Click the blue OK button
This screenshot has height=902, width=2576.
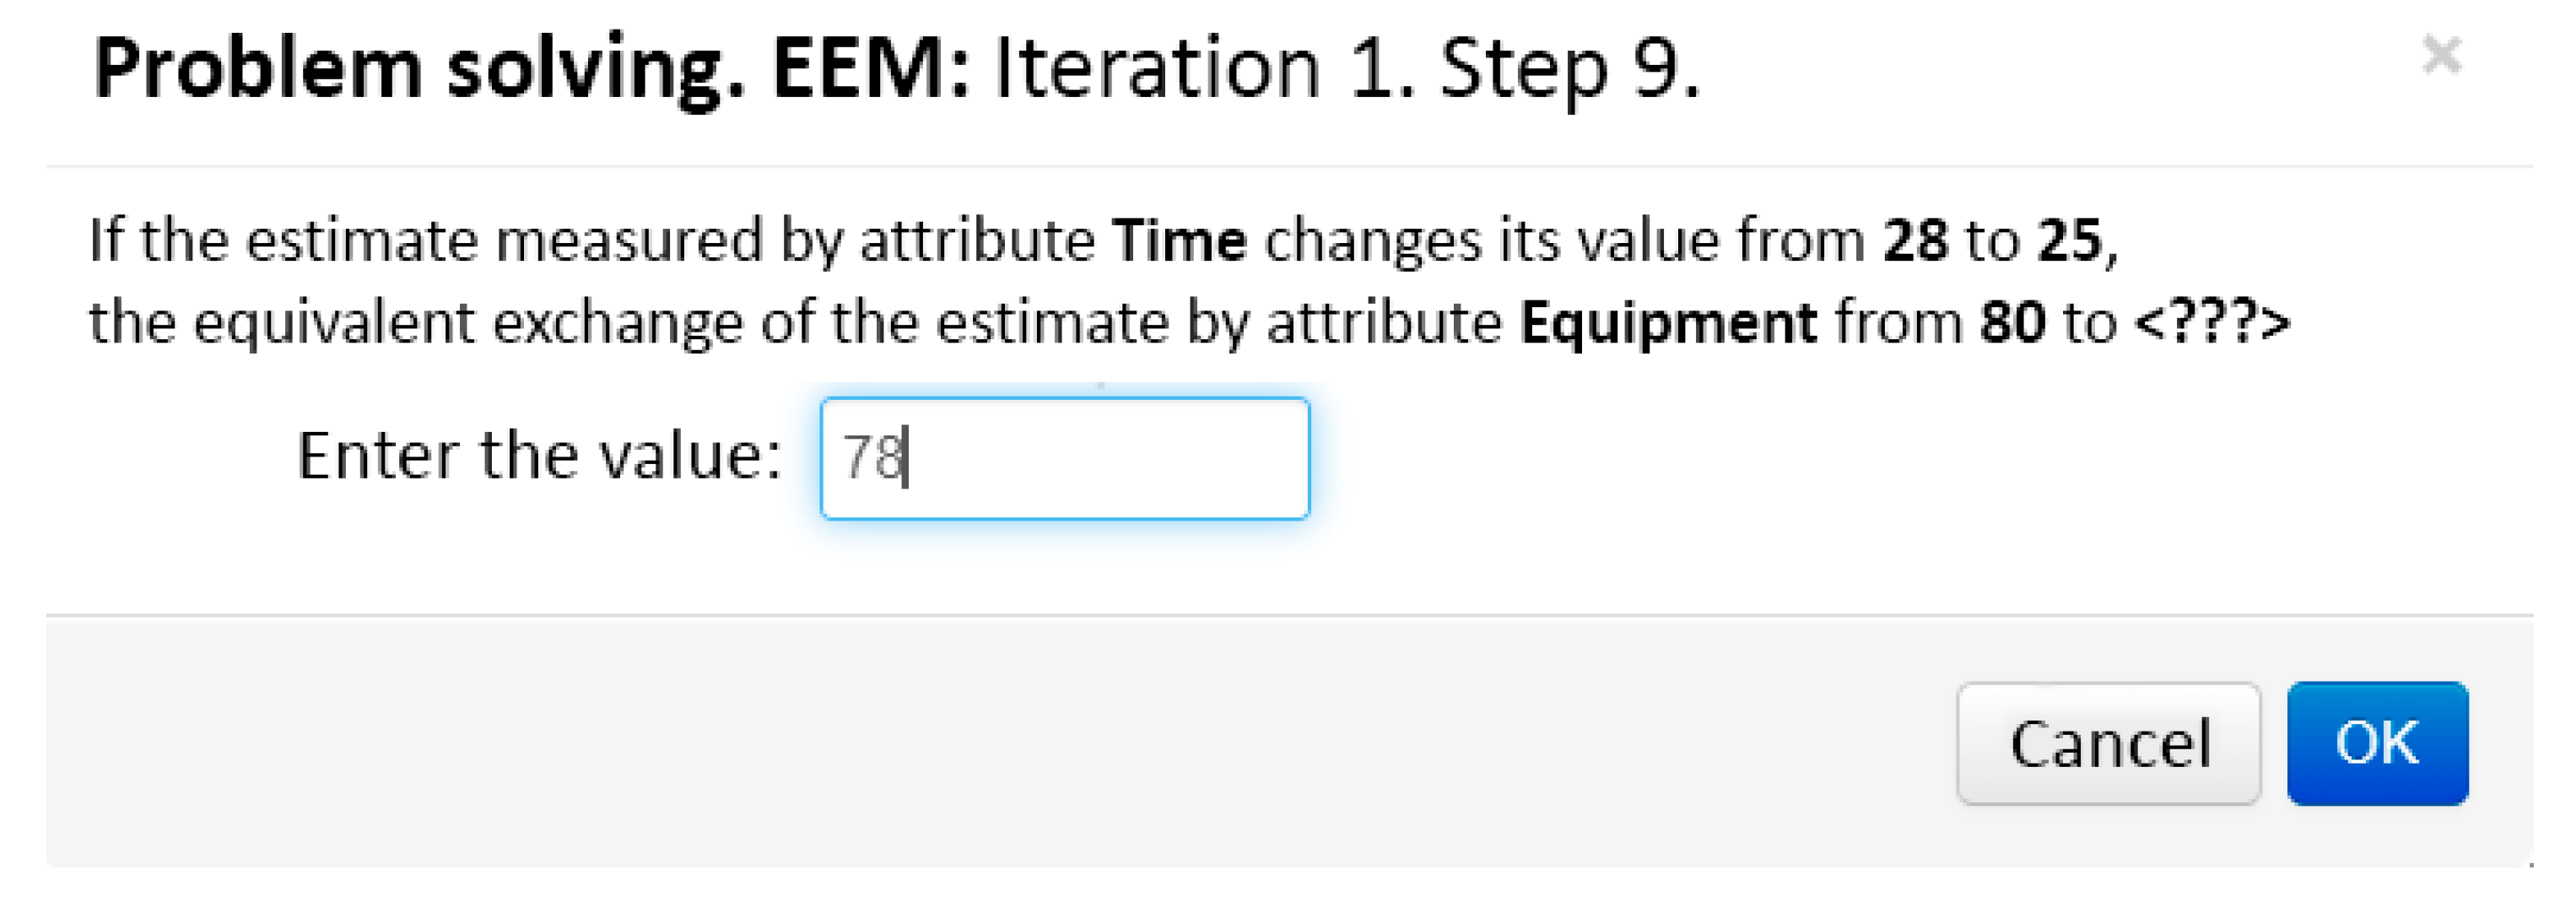[x=2376, y=743]
